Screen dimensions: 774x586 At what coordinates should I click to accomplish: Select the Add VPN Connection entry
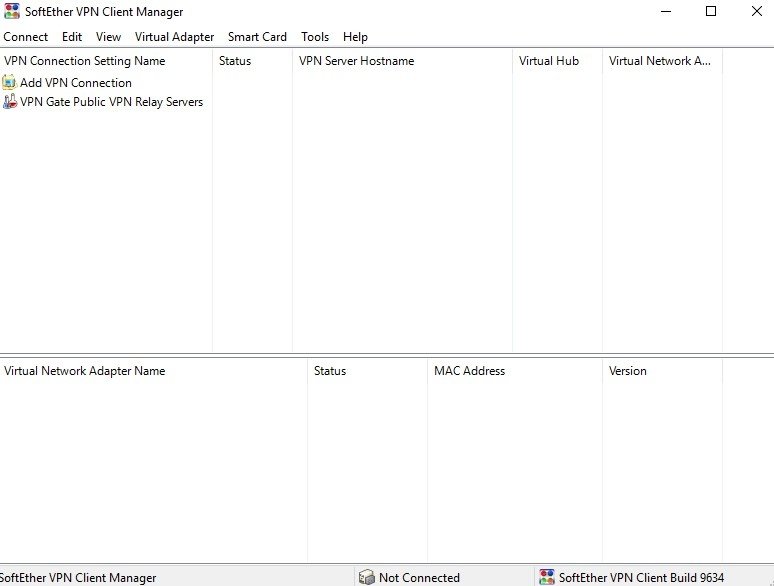point(76,82)
